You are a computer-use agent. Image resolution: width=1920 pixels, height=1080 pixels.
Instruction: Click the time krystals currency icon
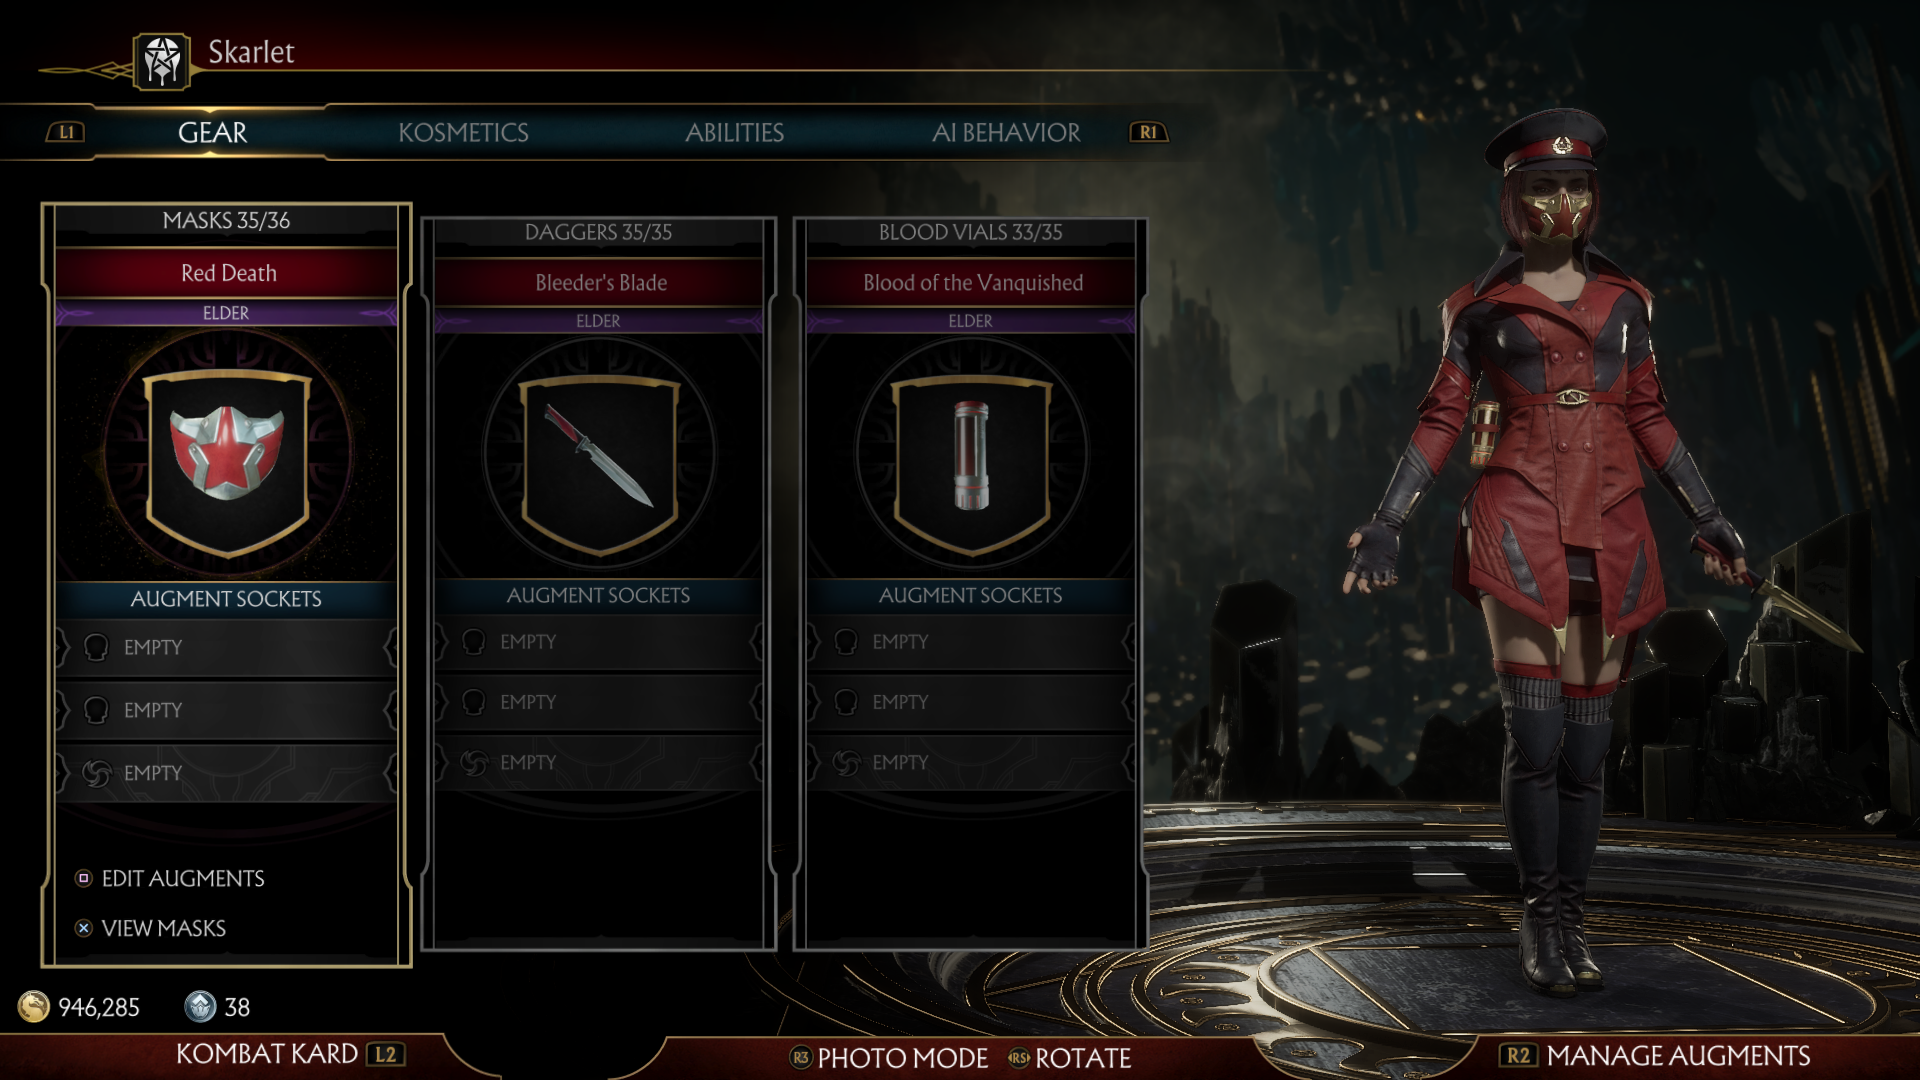pos(200,1006)
